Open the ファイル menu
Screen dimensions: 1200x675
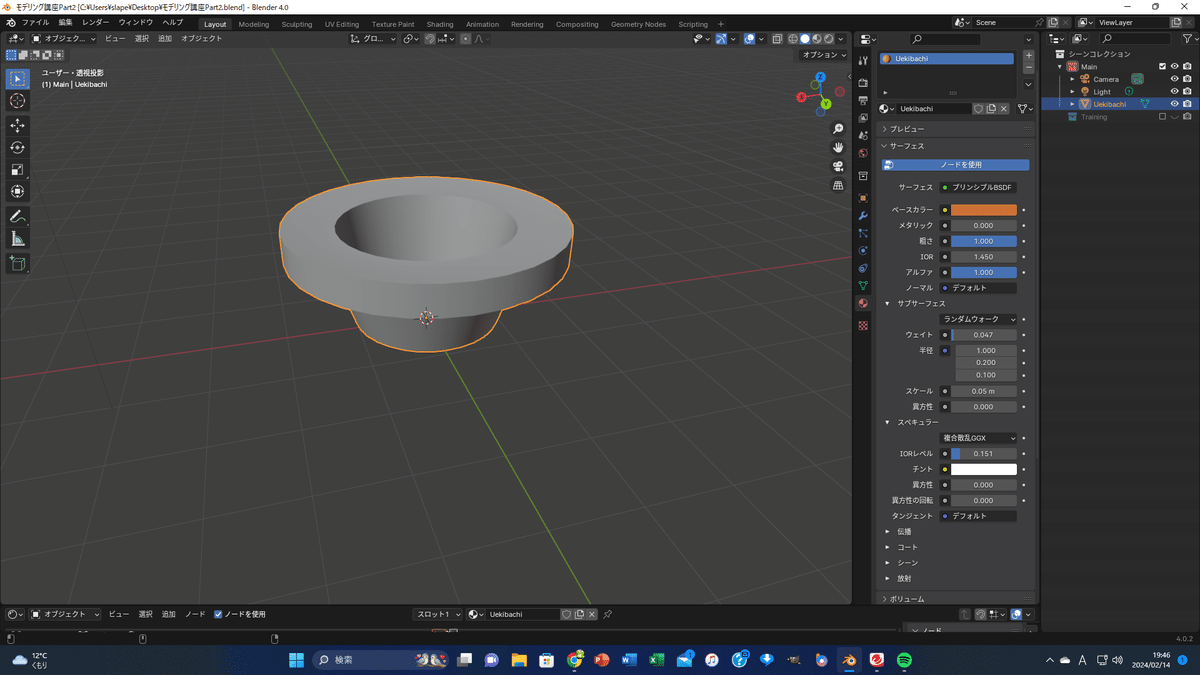[x=35, y=22]
